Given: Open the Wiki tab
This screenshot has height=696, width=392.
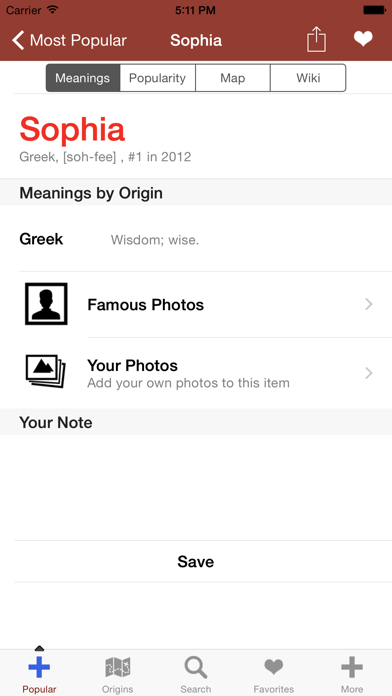Looking at the screenshot, I should [x=308, y=78].
